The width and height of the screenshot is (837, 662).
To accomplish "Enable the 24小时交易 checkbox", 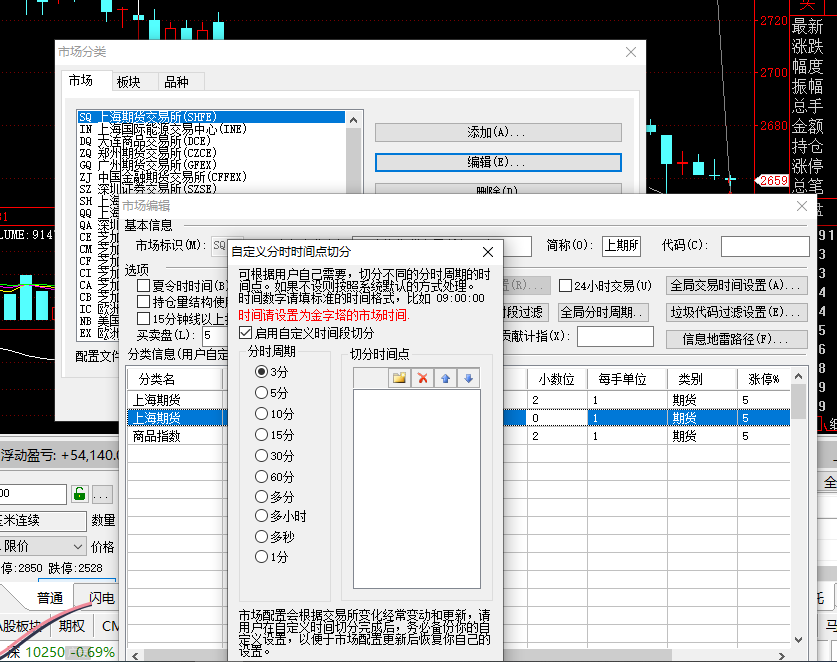I will click(566, 286).
